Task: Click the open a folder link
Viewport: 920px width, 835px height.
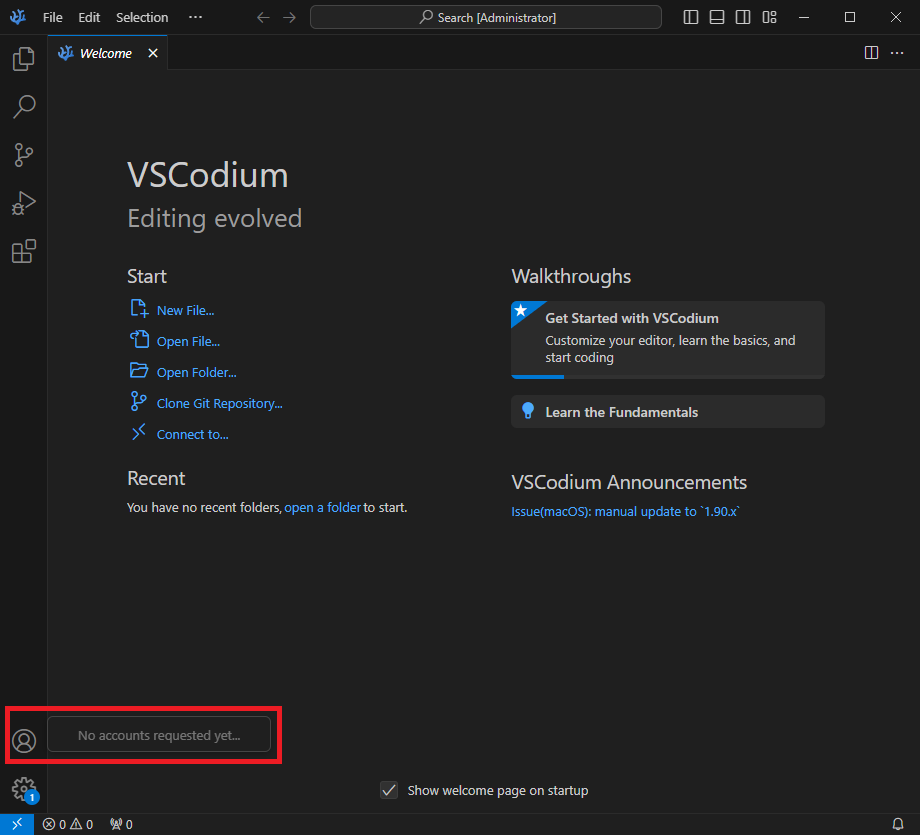Action: tap(322, 508)
